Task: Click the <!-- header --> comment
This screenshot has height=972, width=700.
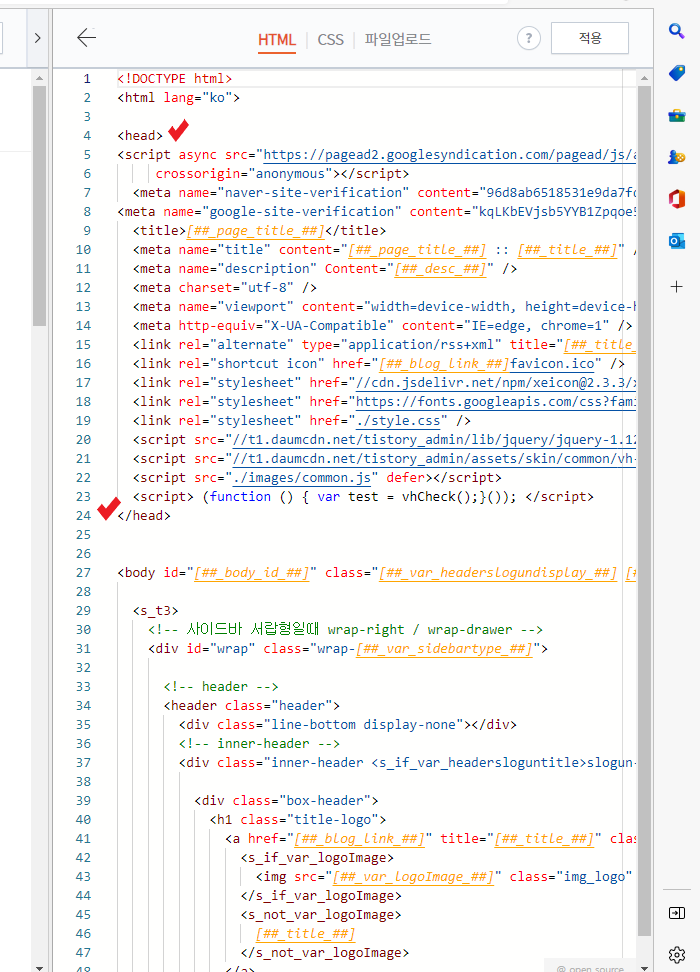Action: coord(221,687)
